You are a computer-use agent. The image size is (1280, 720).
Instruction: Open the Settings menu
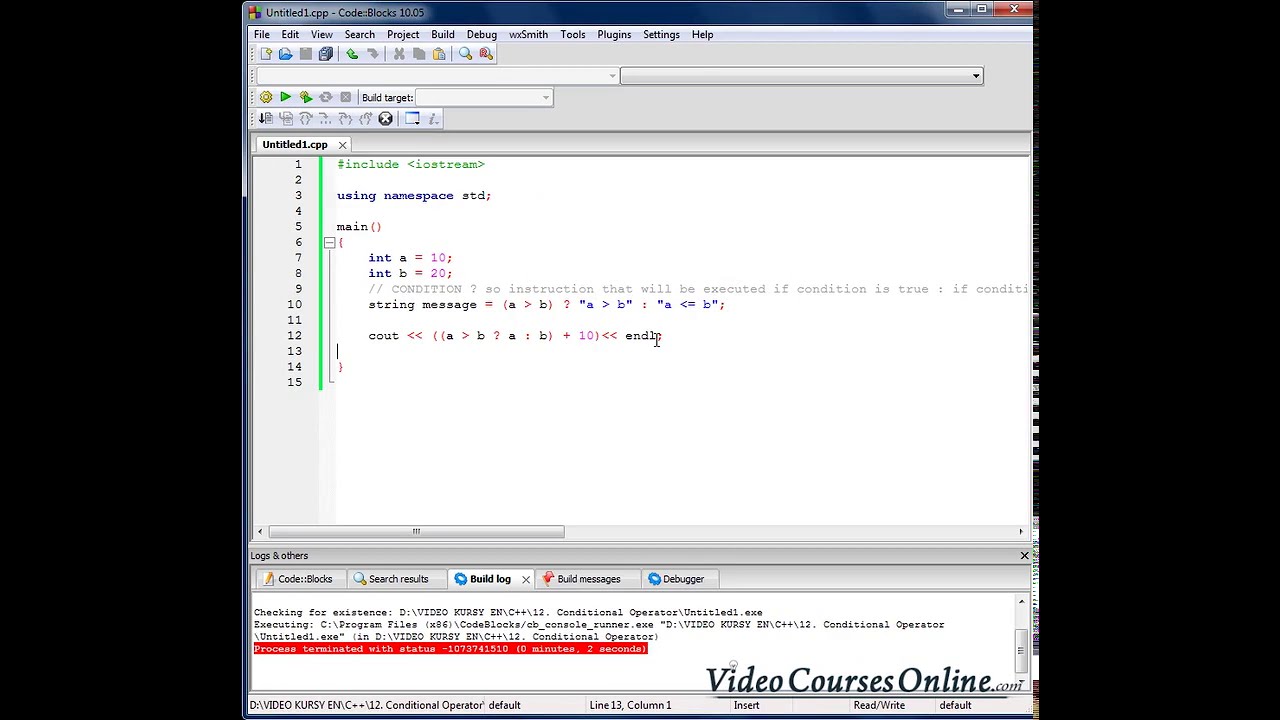point(661,34)
